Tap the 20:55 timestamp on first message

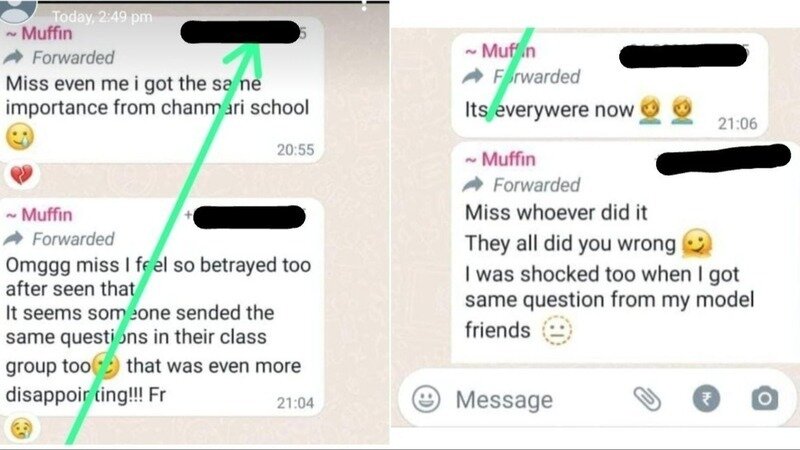click(295, 150)
